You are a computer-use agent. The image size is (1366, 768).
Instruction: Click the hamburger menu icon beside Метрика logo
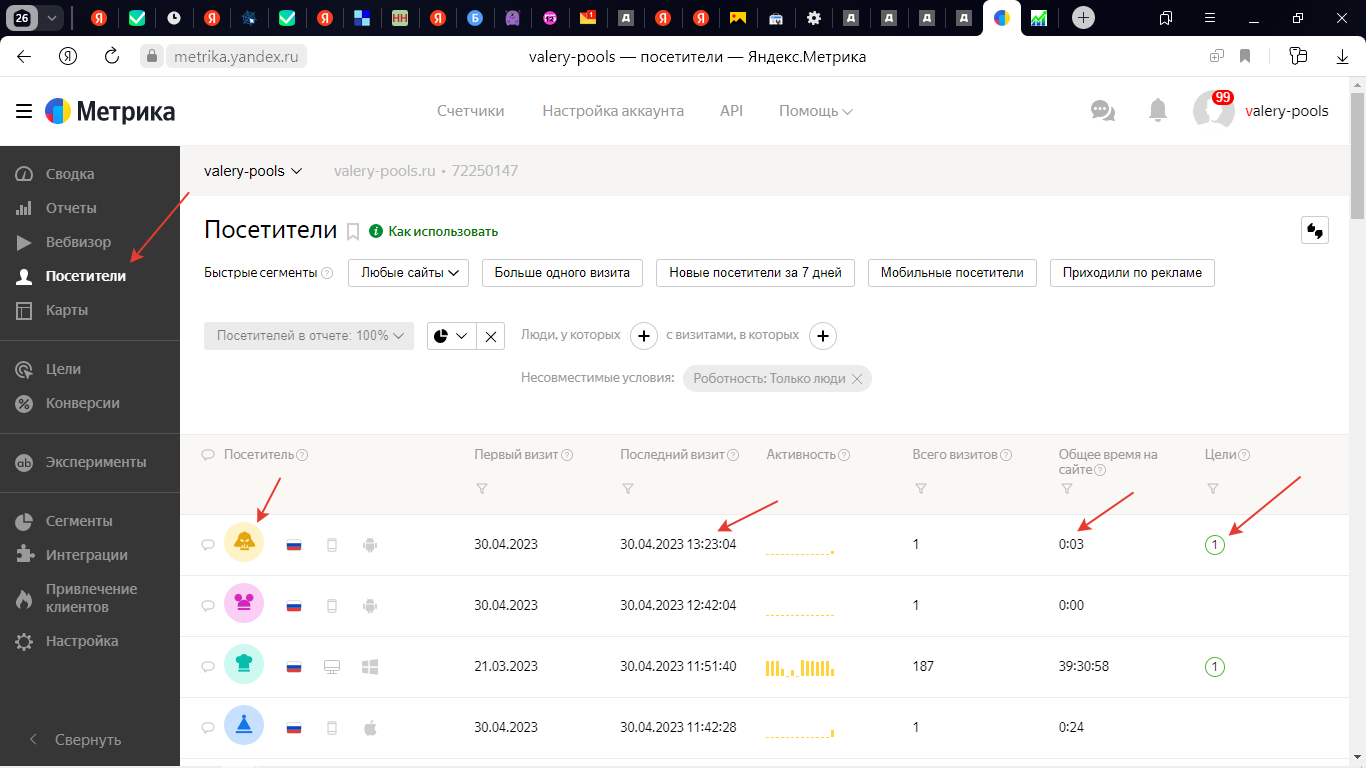coord(24,111)
